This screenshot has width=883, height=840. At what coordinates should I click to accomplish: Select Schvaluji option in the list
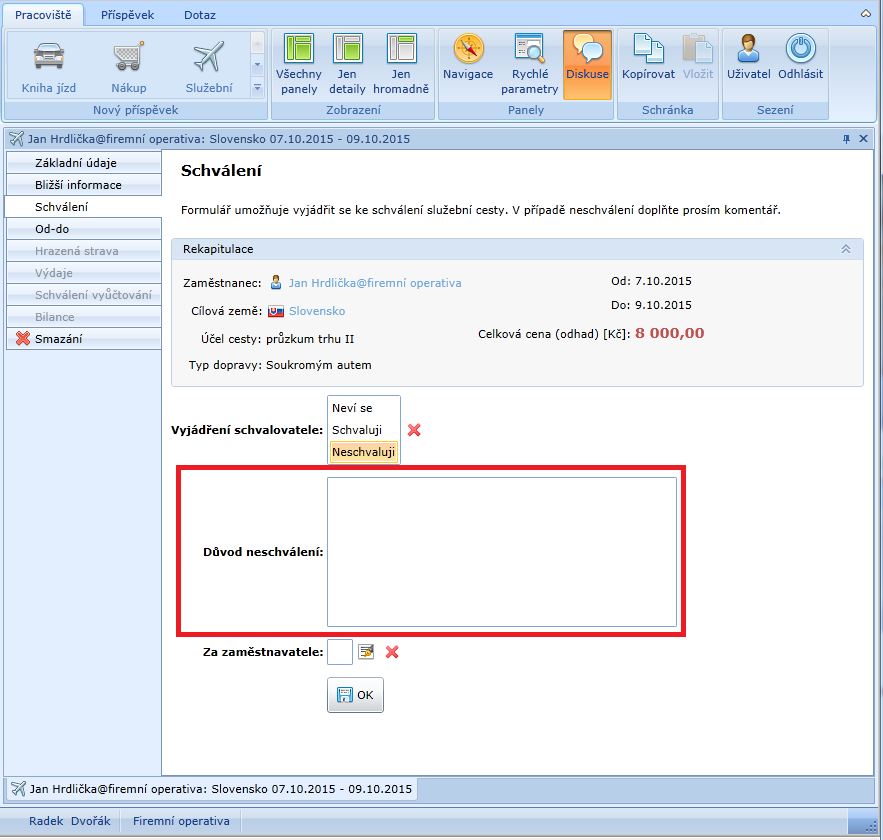(x=357, y=430)
